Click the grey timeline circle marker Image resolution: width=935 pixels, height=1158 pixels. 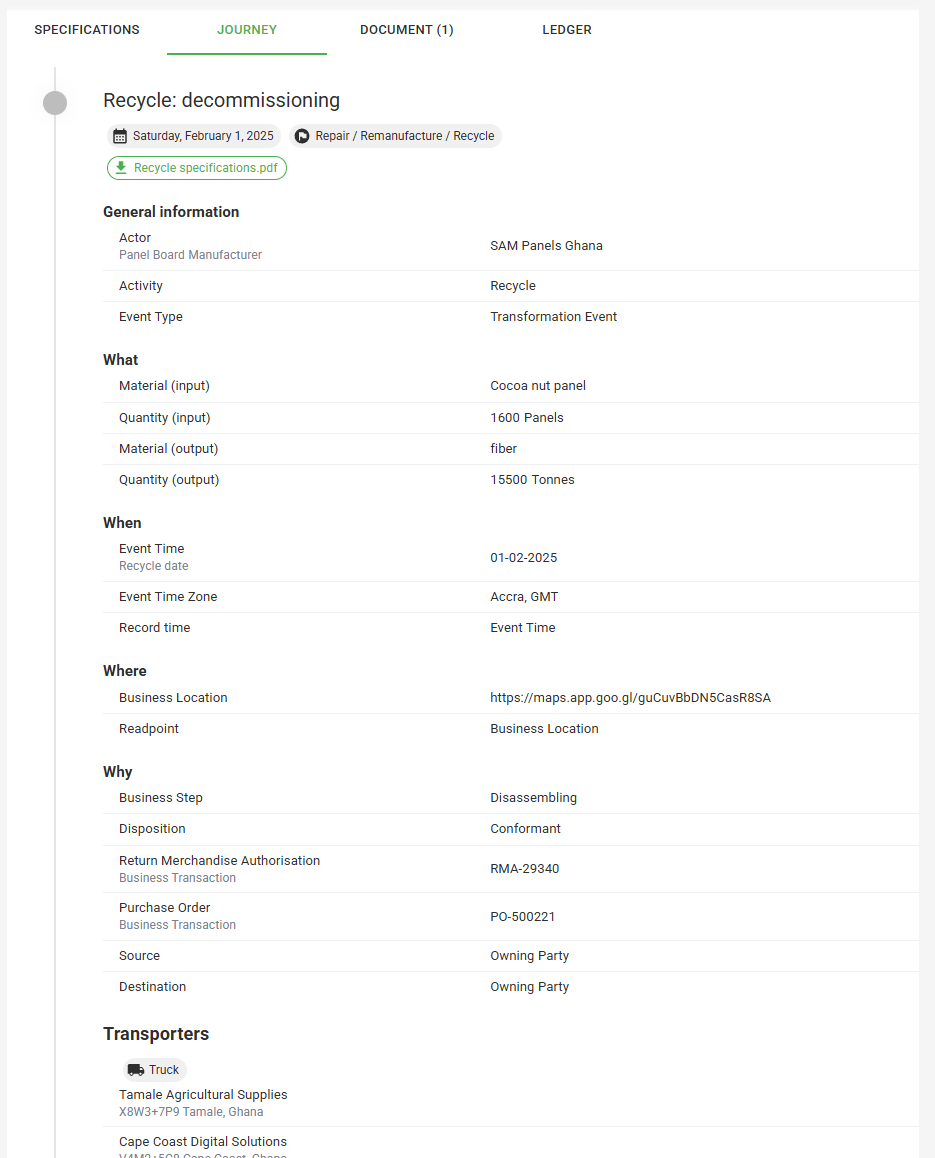pos(55,102)
